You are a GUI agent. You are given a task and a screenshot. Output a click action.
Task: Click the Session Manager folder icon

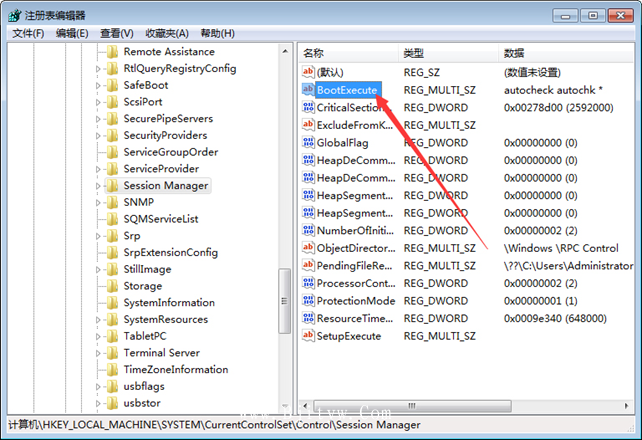pyautogui.click(x=112, y=185)
